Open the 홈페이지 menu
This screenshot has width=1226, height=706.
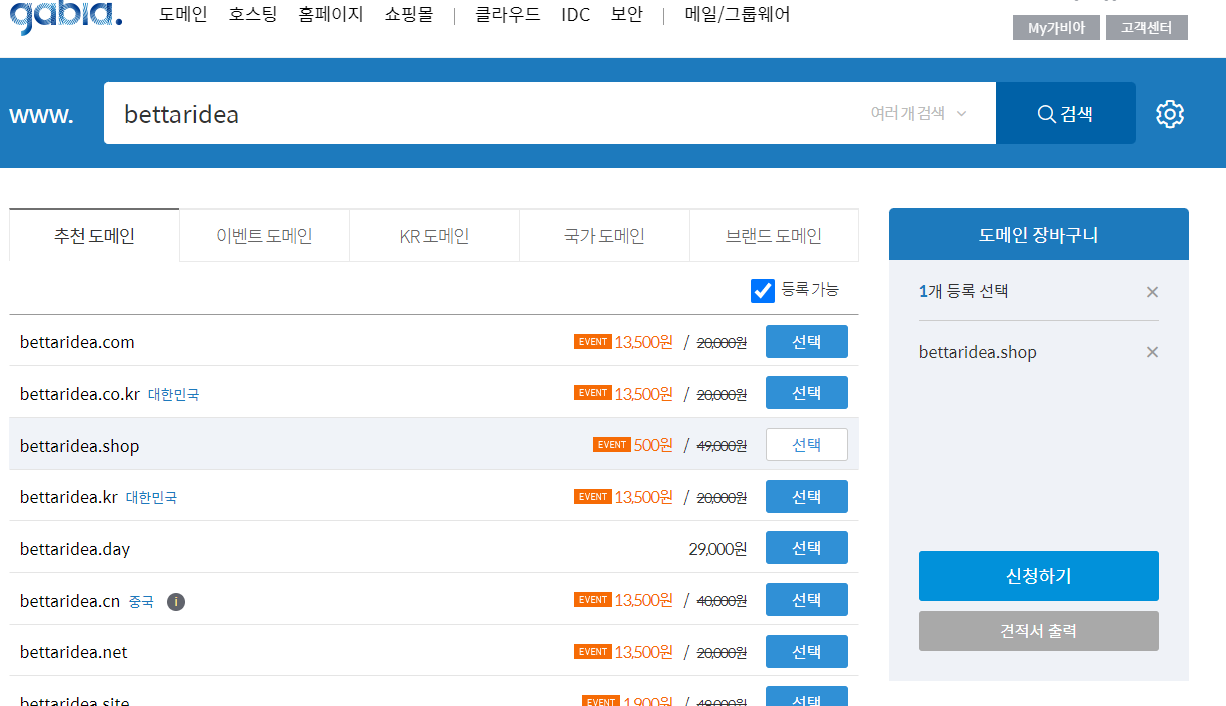(331, 15)
